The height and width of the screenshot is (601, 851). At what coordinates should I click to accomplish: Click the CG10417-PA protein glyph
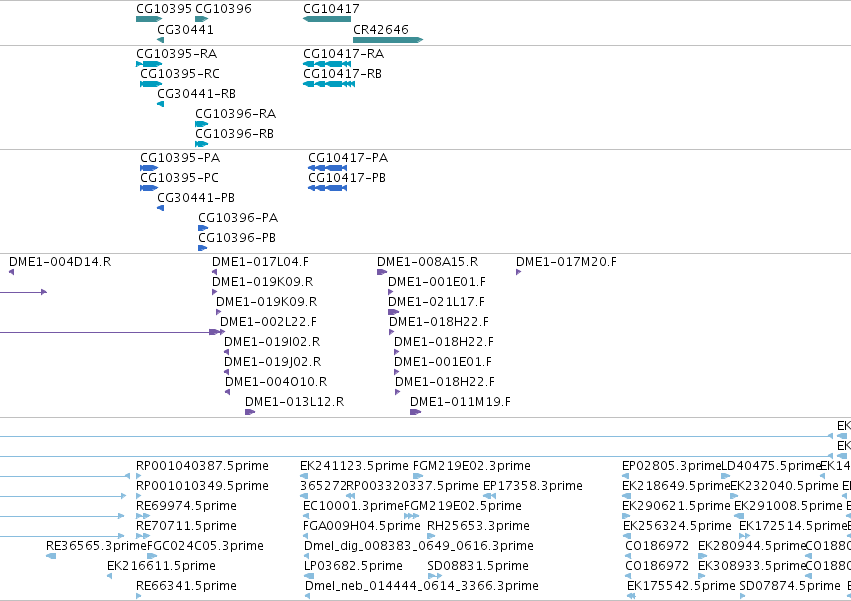click(x=327, y=168)
